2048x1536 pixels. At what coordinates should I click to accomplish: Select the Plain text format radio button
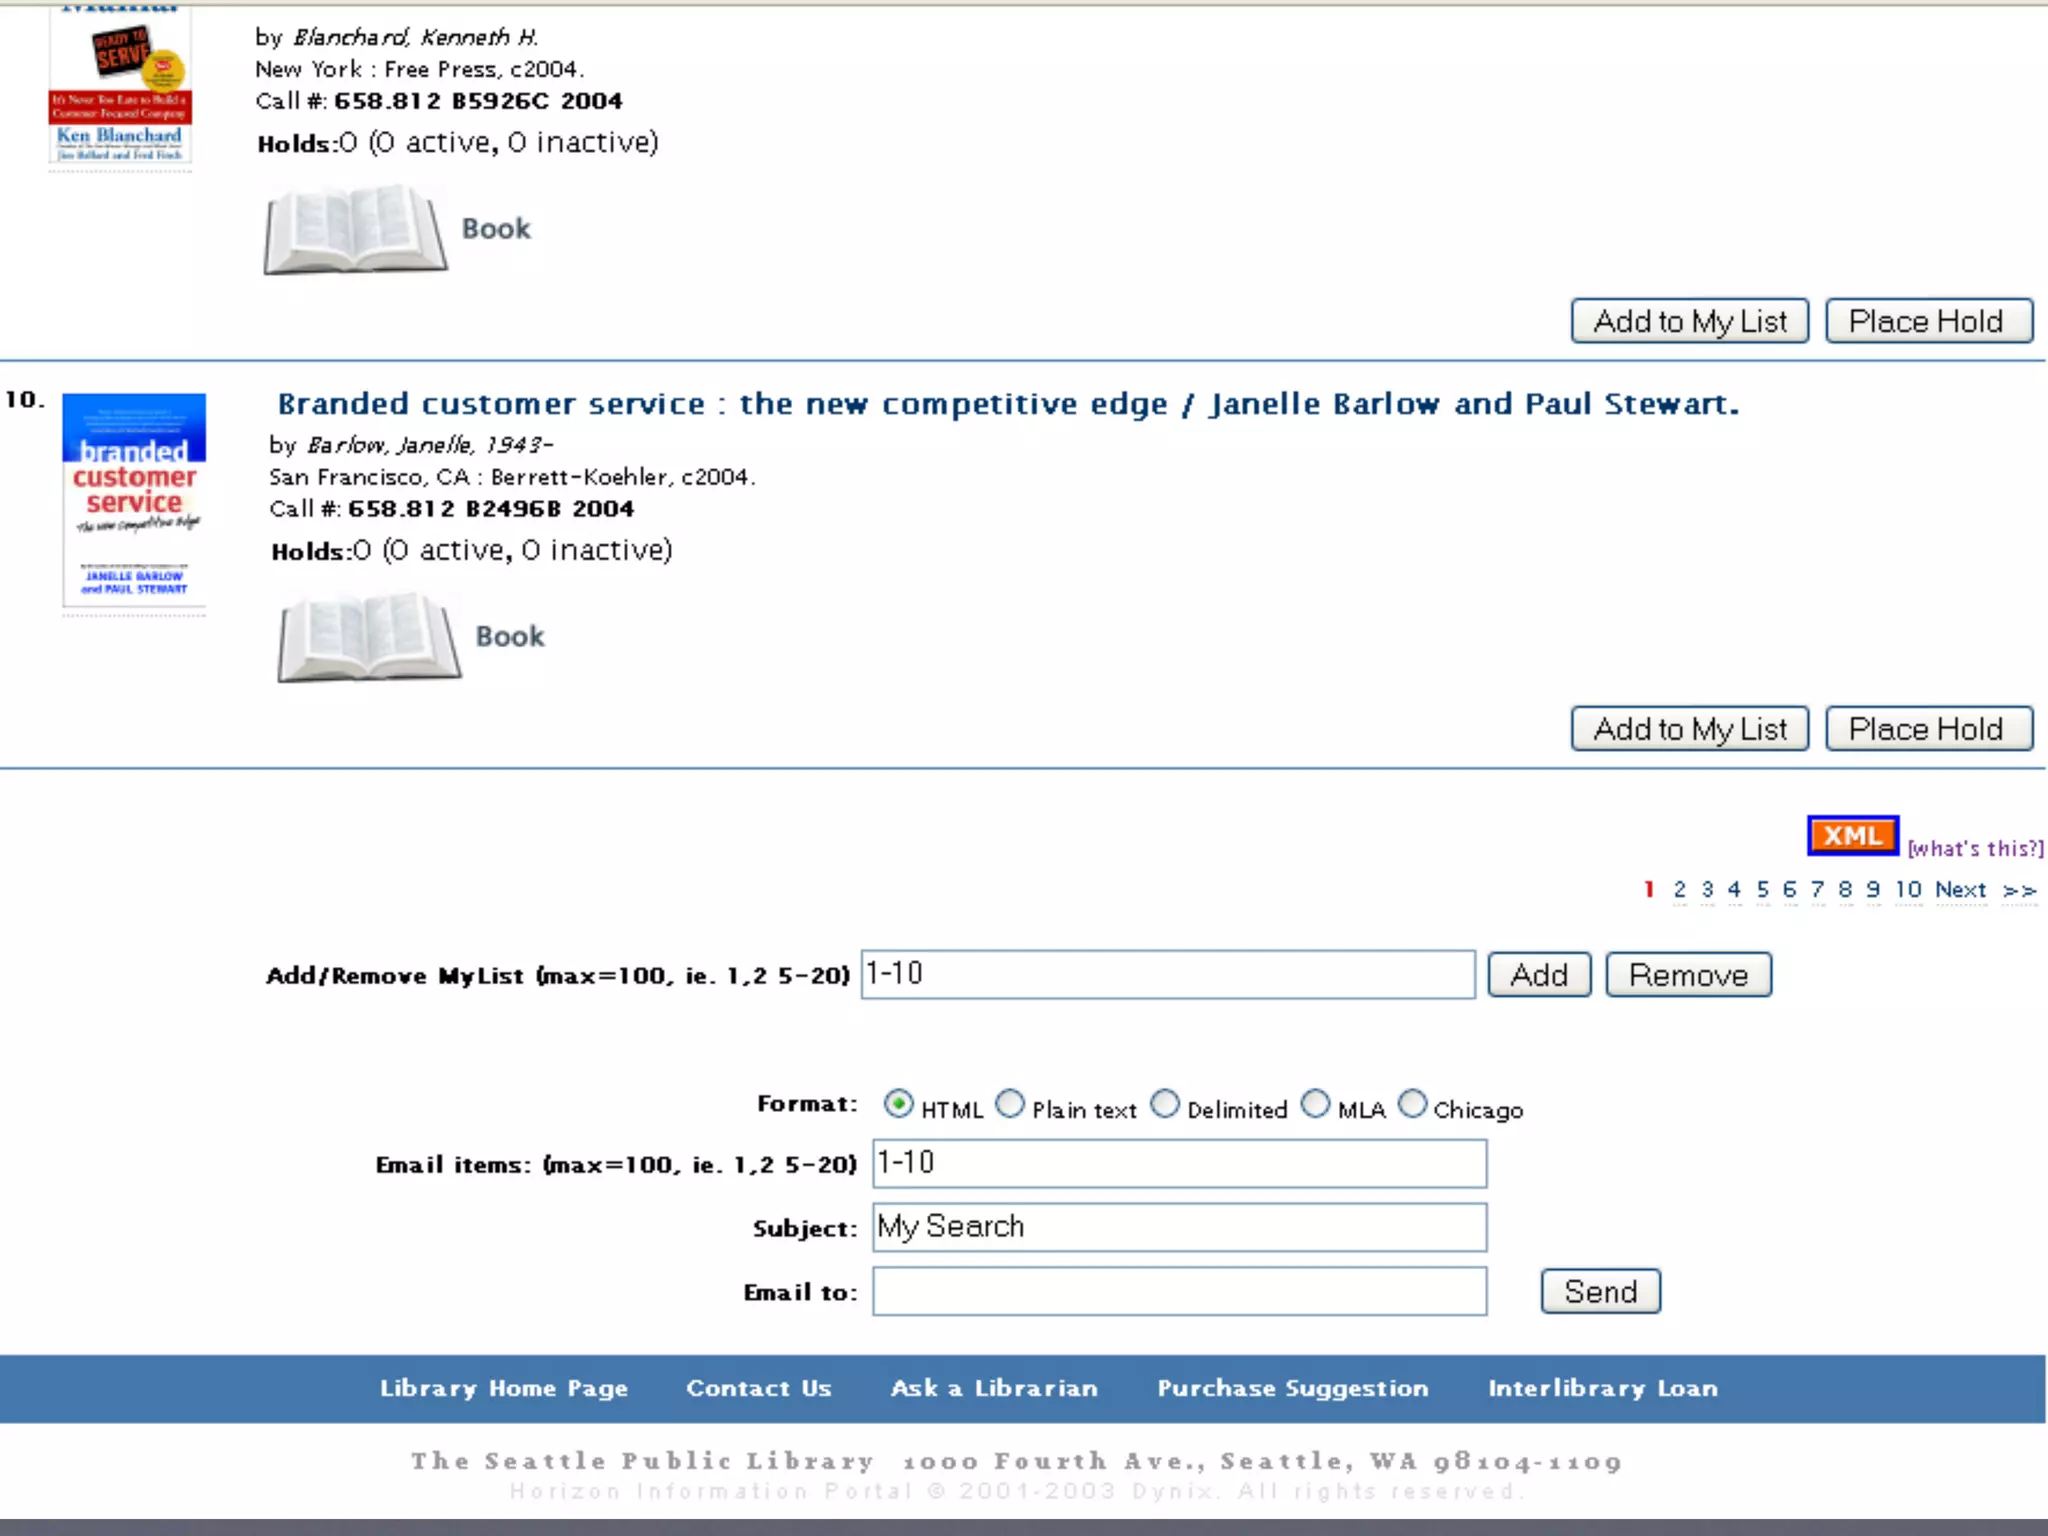coord(1011,1104)
